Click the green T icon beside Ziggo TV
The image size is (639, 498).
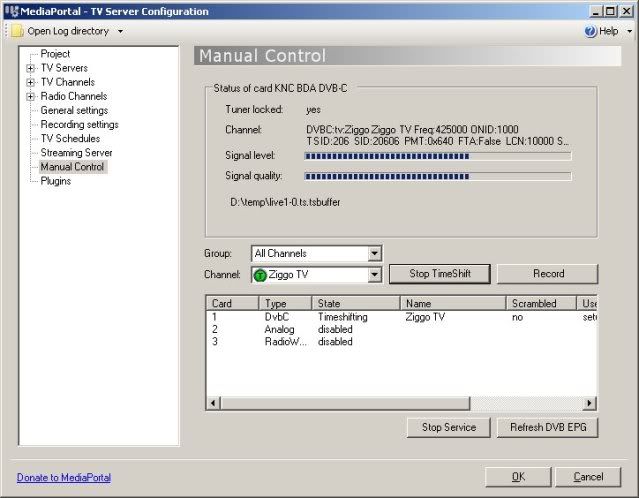tap(260, 275)
